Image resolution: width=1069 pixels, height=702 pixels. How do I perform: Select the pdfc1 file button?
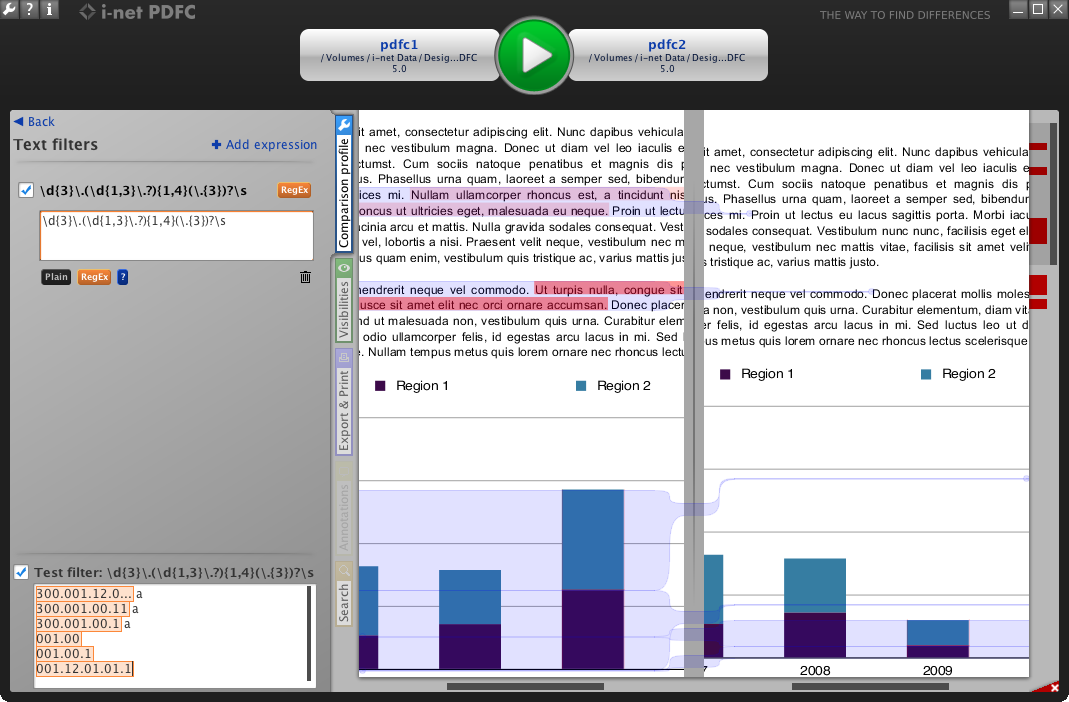tap(400, 55)
